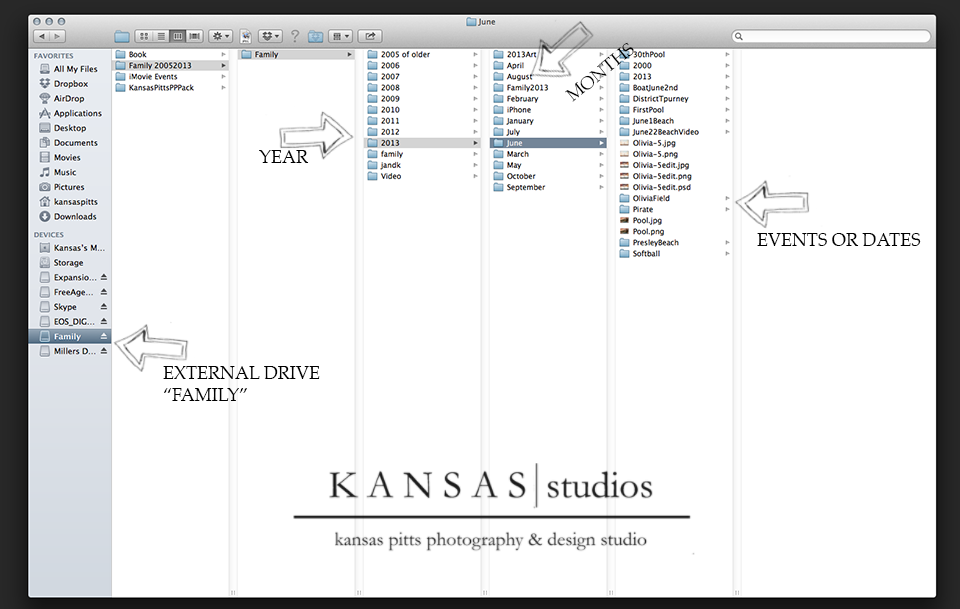This screenshot has height=609, width=960.
Task: Open Applications in Favorites sidebar
Action: point(77,114)
